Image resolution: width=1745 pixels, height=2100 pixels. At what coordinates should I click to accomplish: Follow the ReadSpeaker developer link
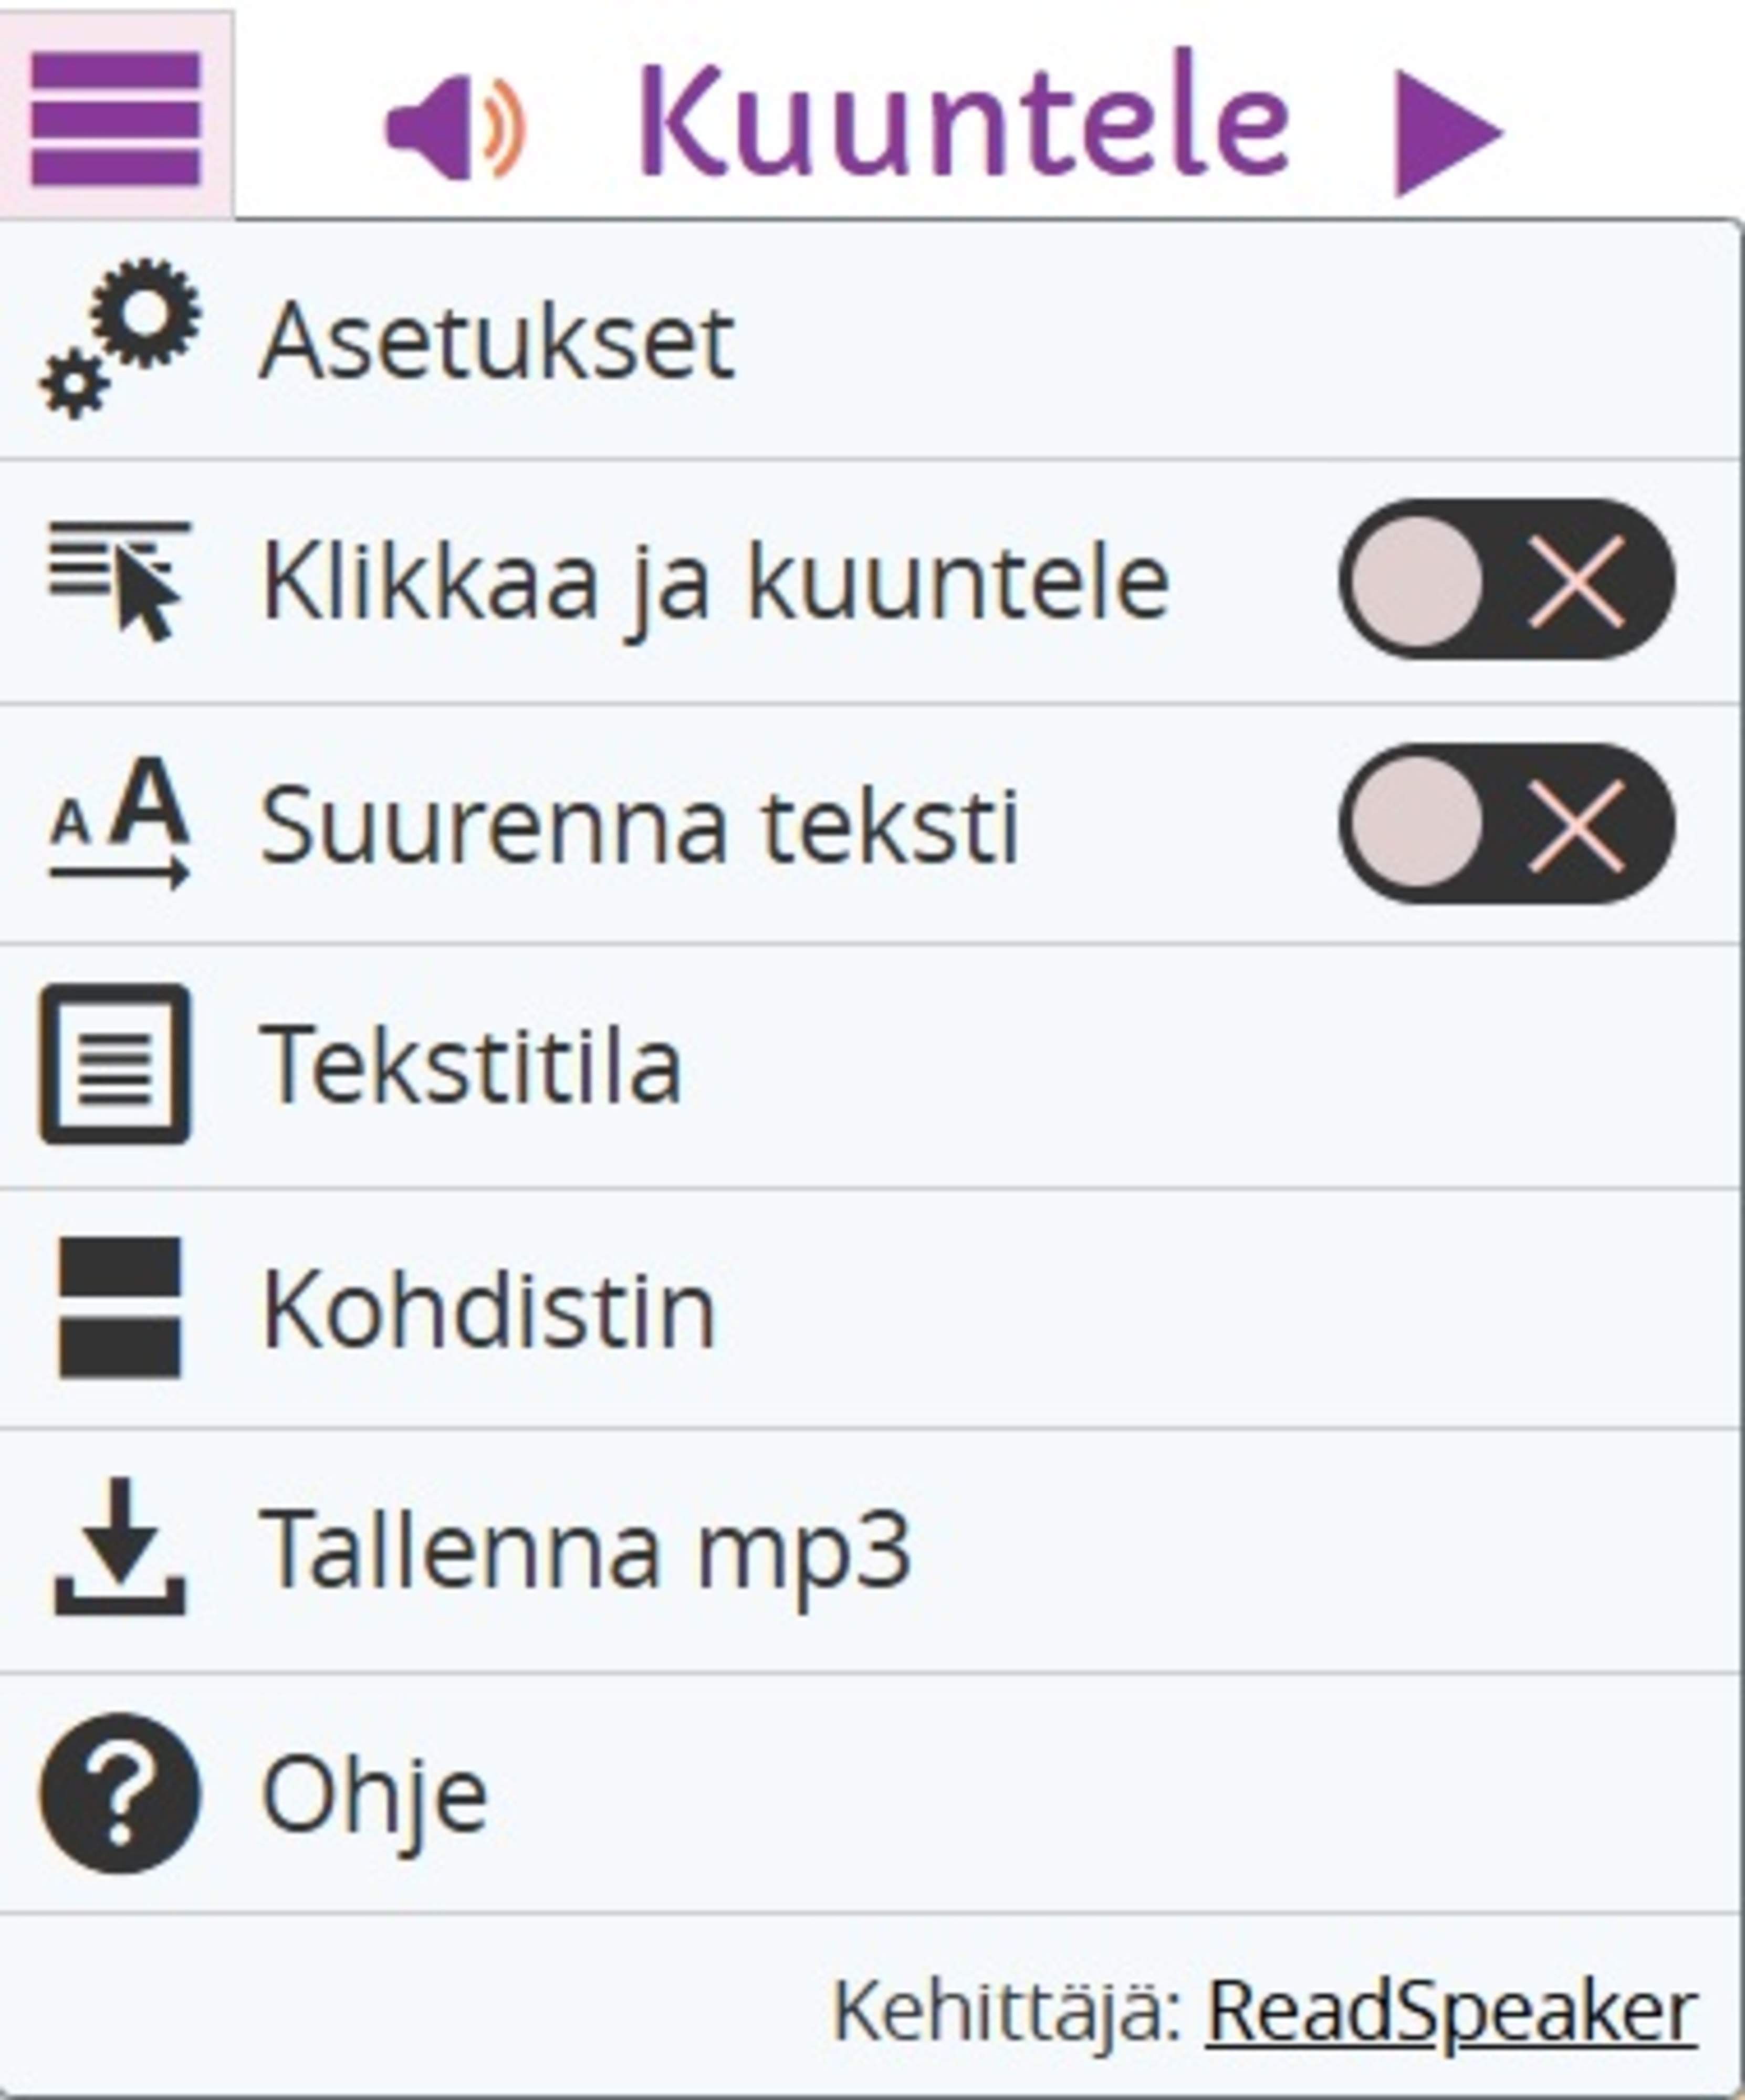(1452, 2011)
